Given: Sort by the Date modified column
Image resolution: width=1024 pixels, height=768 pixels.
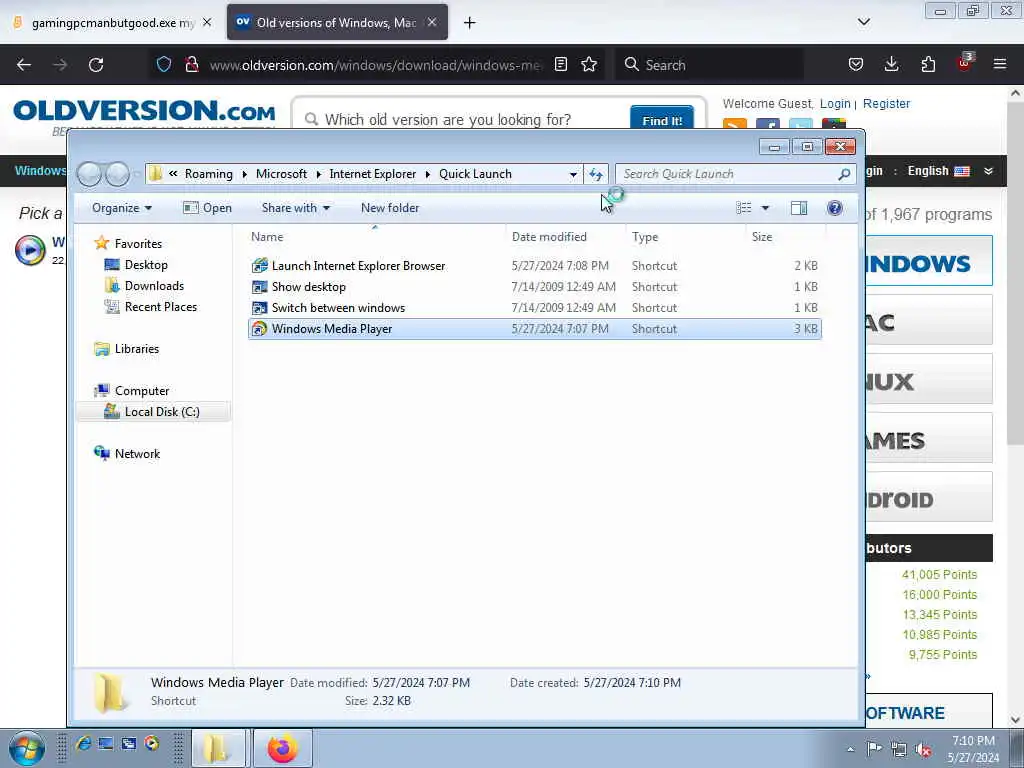Looking at the screenshot, I should pos(566,236).
